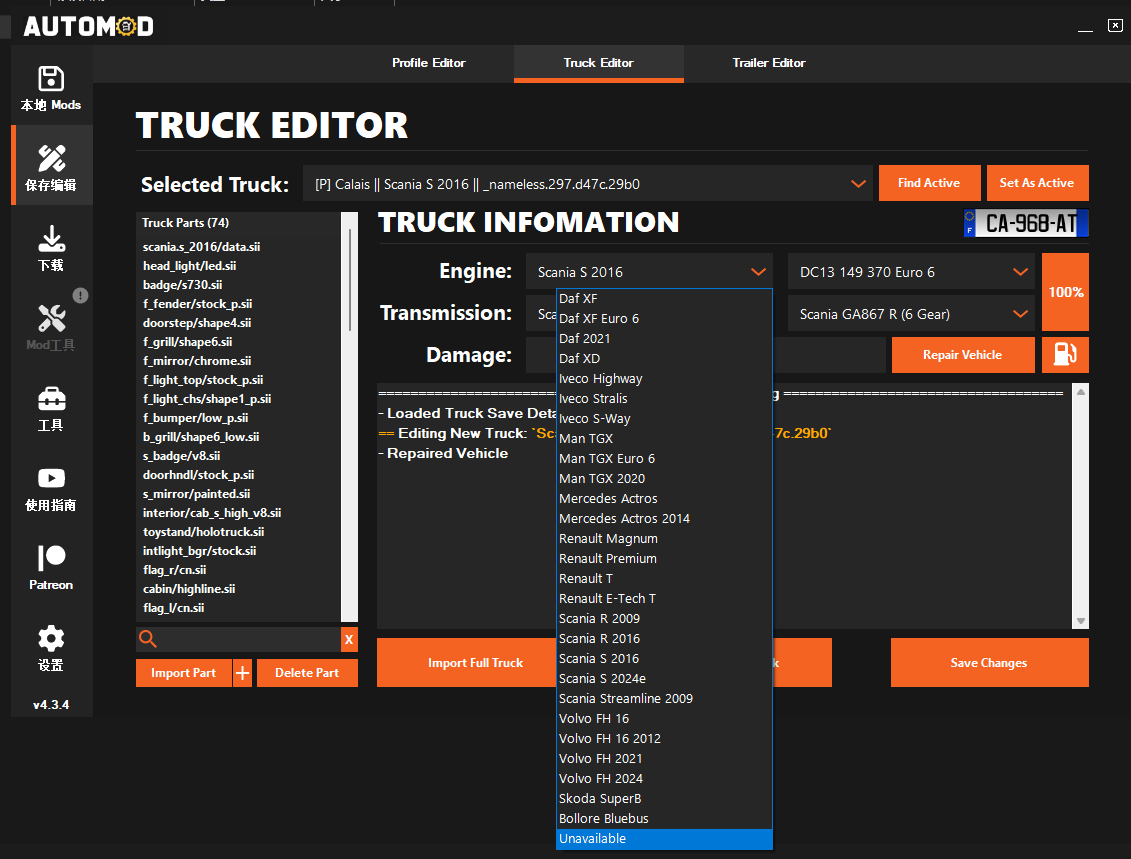
Task: Open the 使用指南 video guide
Action: click(50, 488)
